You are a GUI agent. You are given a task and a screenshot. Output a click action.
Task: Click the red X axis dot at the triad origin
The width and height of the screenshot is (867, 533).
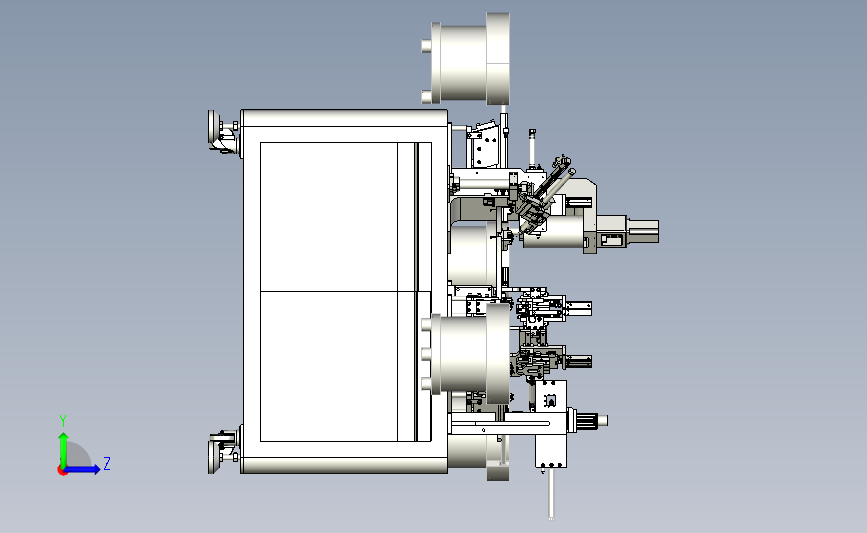coord(62,471)
